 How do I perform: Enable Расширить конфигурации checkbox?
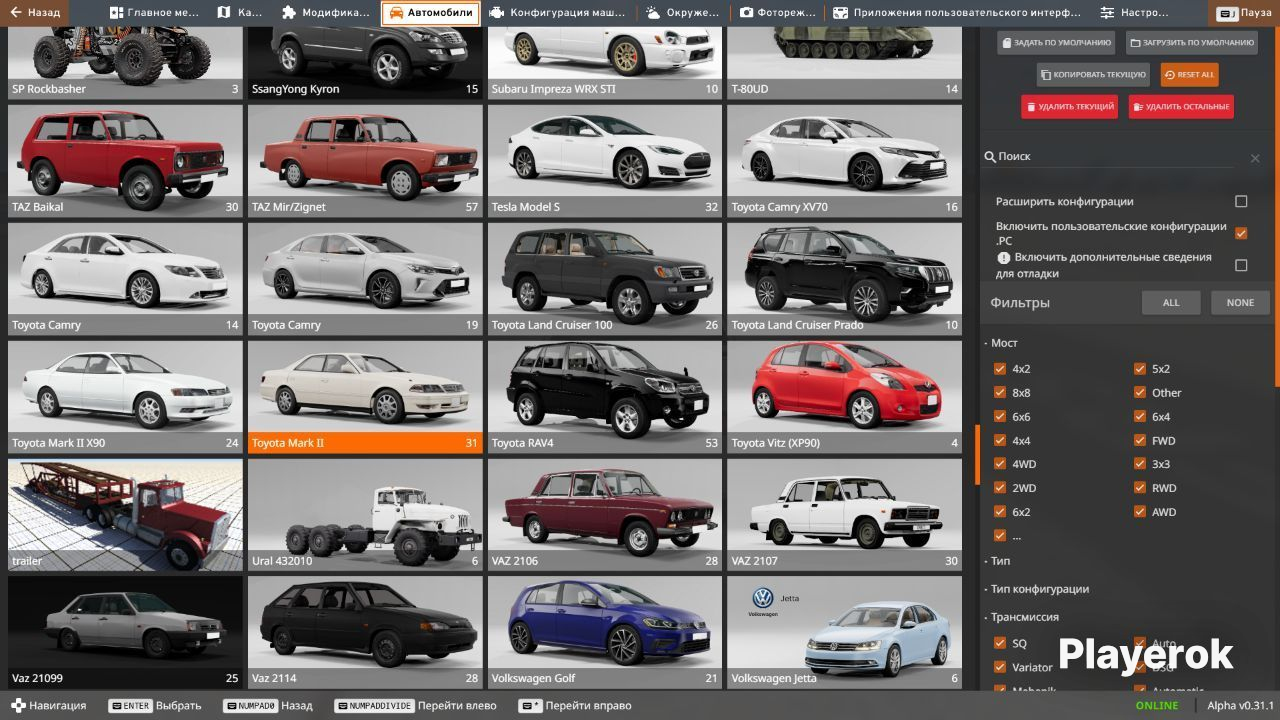[x=1241, y=201]
